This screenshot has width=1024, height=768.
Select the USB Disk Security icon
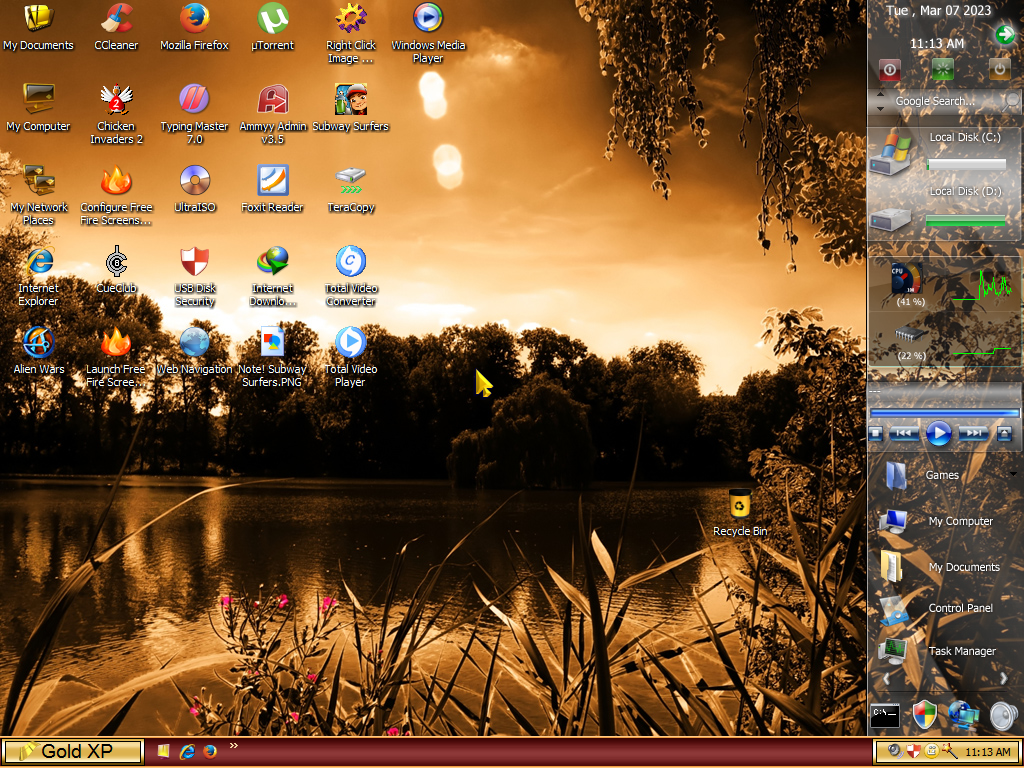(194, 262)
